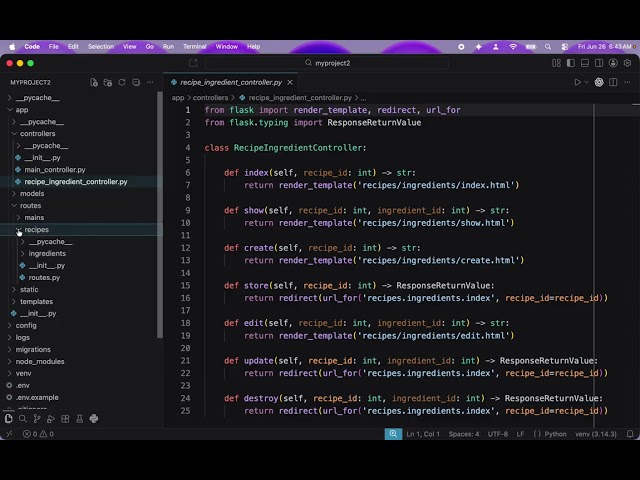Image resolution: width=640 pixels, height=480 pixels.
Task: Click the open-in-new-window icon beside search bar
Action: click(x=193, y=63)
